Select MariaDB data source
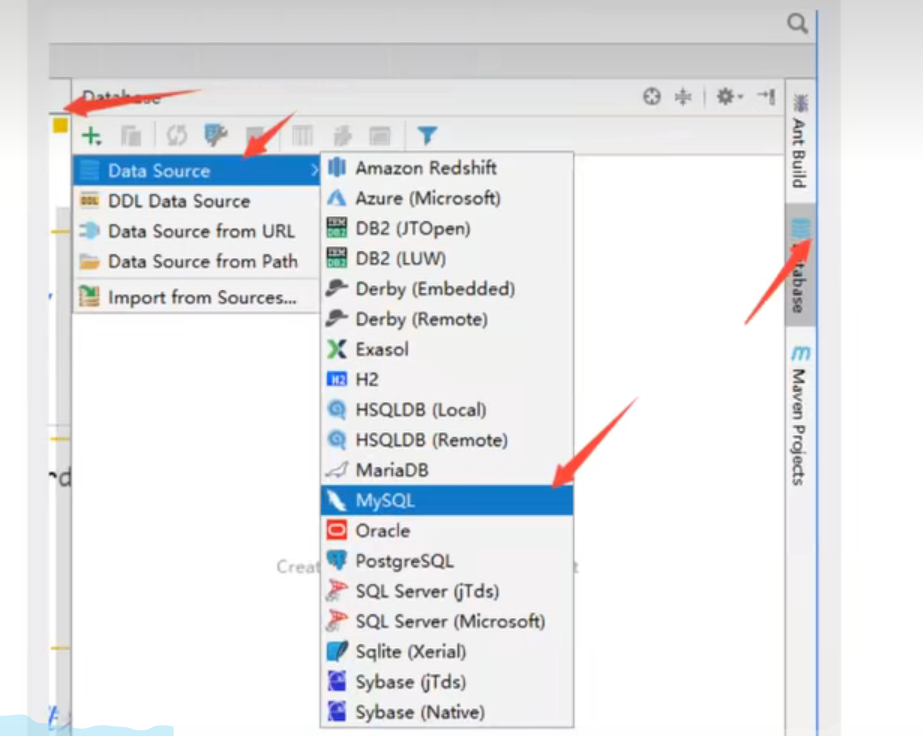923x736 pixels. coord(447,470)
